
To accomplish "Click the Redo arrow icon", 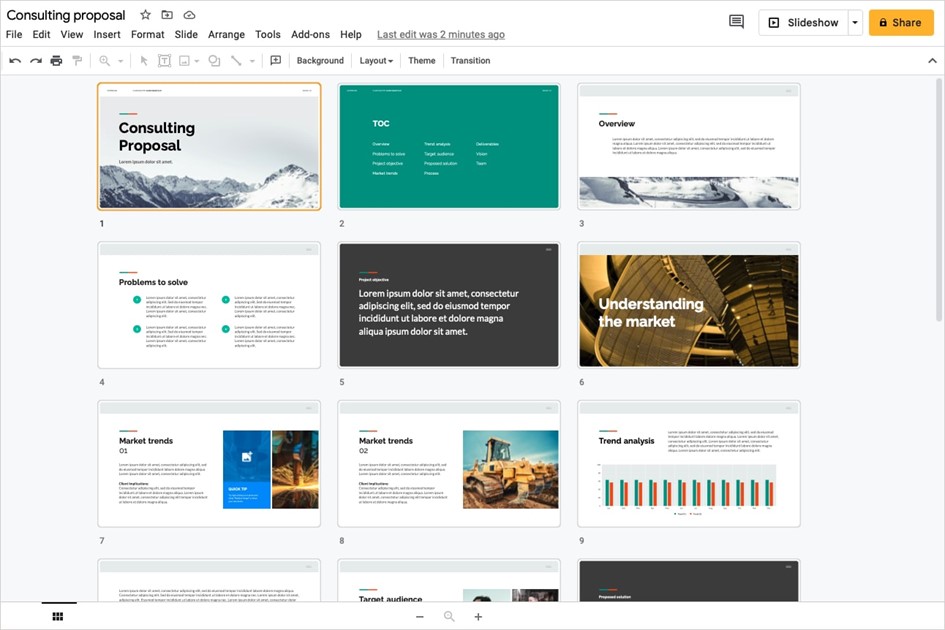I will (x=36, y=61).
